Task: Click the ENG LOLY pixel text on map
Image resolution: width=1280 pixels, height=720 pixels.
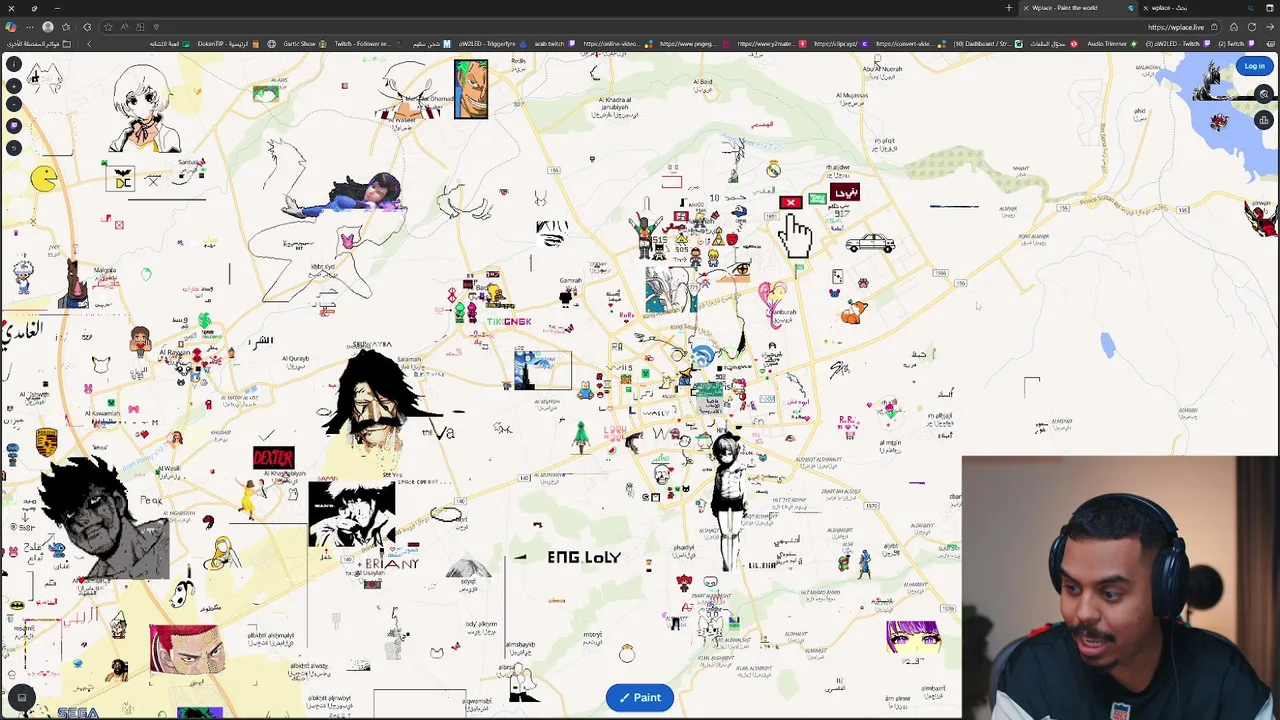Action: [584, 557]
